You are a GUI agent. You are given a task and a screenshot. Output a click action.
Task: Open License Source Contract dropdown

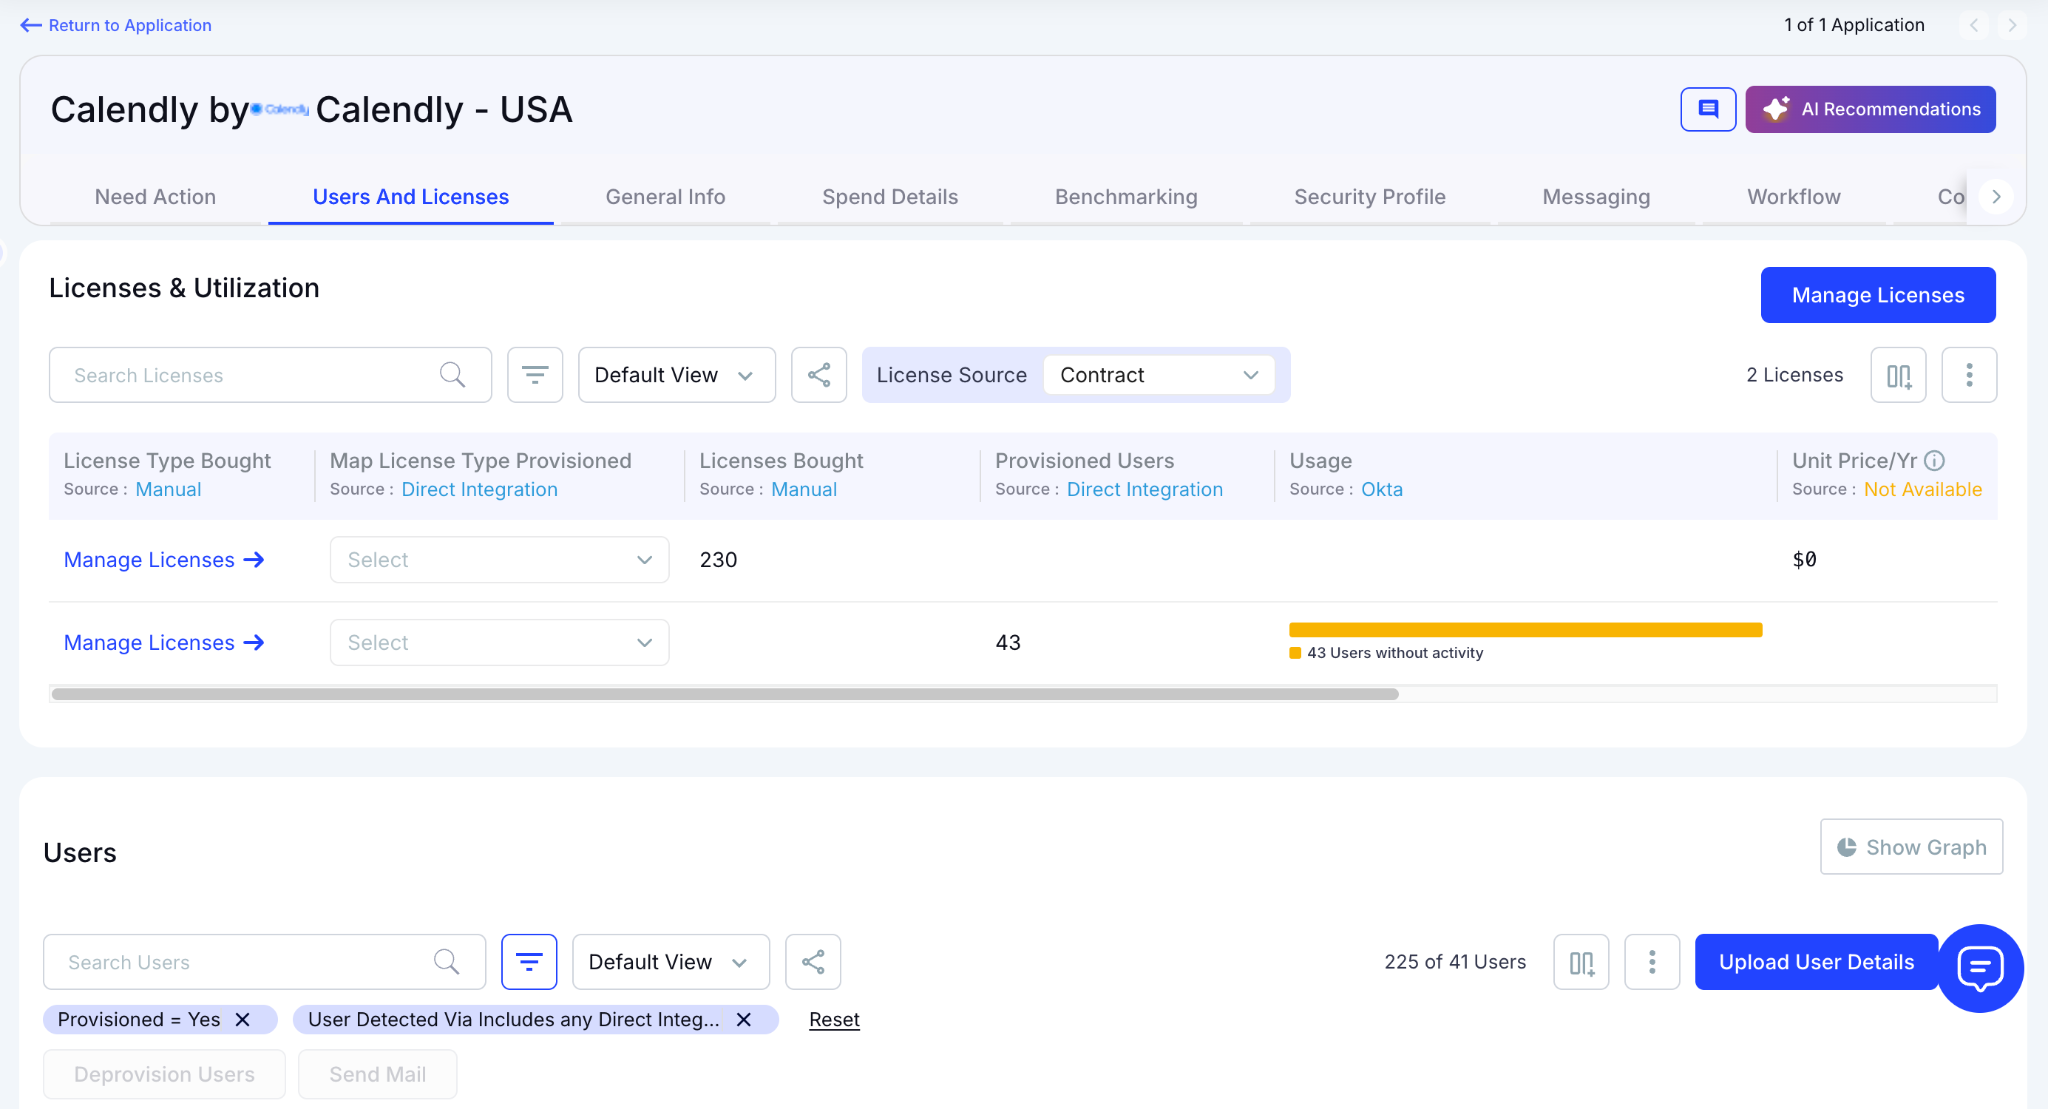coord(1158,375)
